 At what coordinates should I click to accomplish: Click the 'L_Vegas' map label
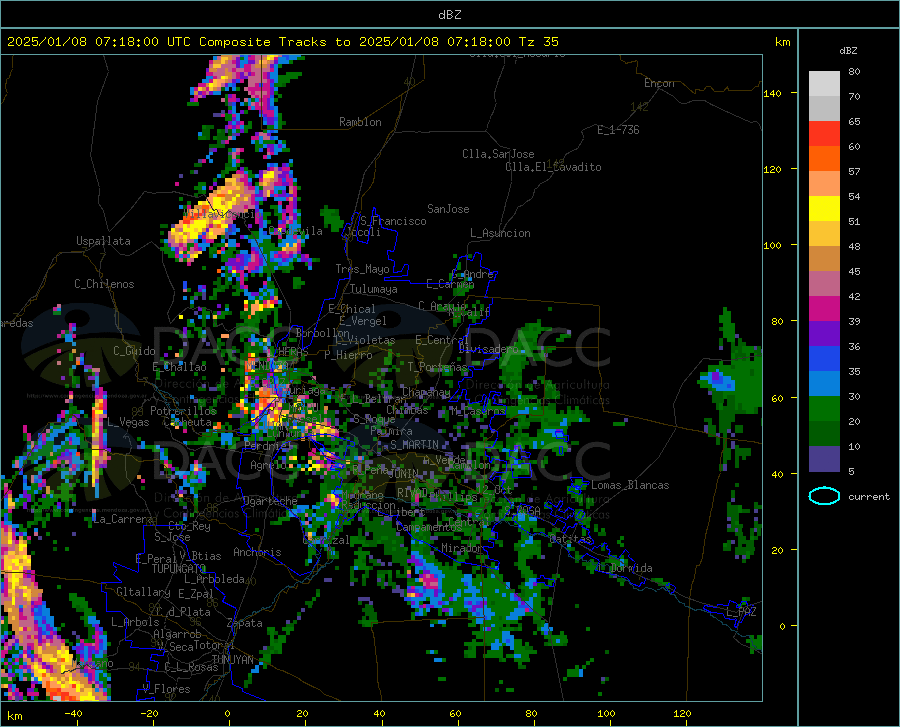(129, 422)
